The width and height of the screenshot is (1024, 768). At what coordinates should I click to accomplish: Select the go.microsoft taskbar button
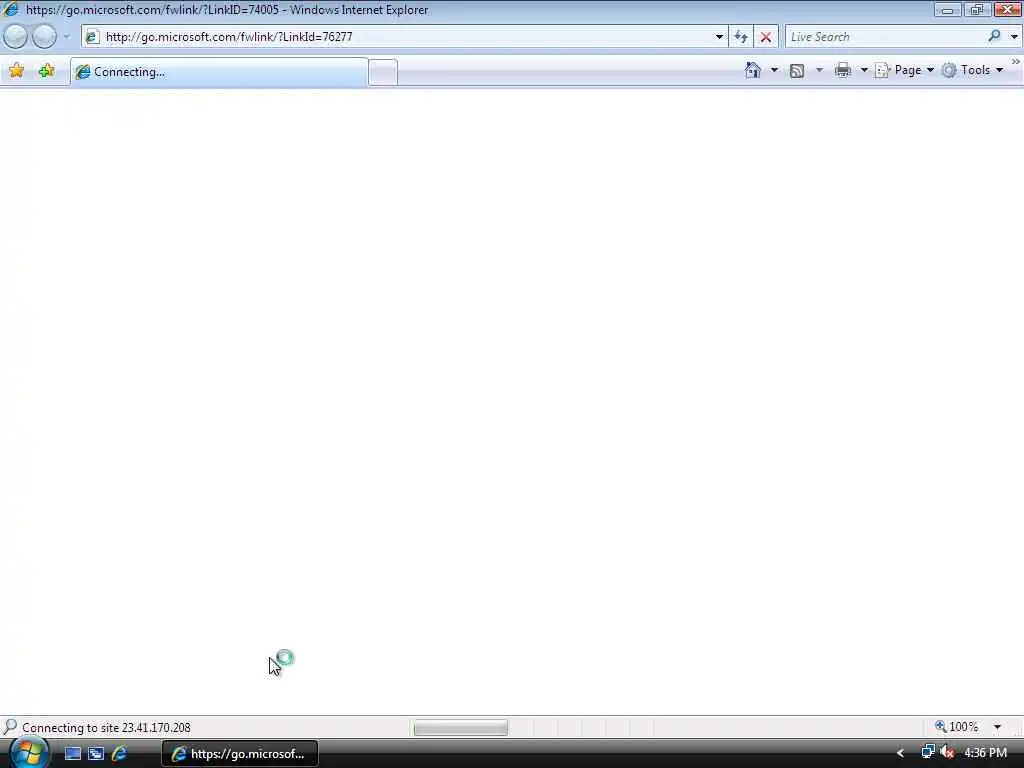[x=240, y=754]
